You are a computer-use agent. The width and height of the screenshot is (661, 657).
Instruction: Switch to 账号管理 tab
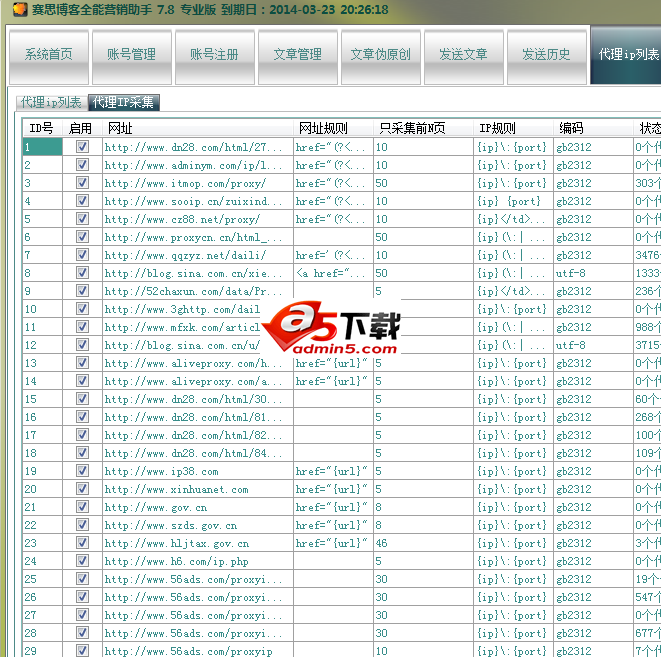pos(131,55)
